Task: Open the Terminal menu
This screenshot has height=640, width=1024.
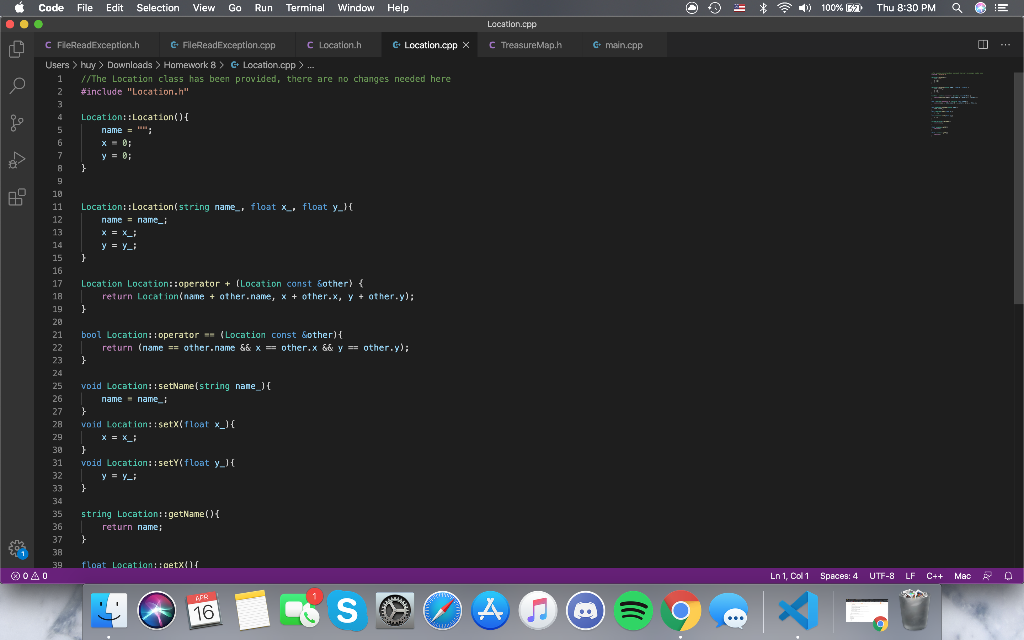Action: (305, 8)
